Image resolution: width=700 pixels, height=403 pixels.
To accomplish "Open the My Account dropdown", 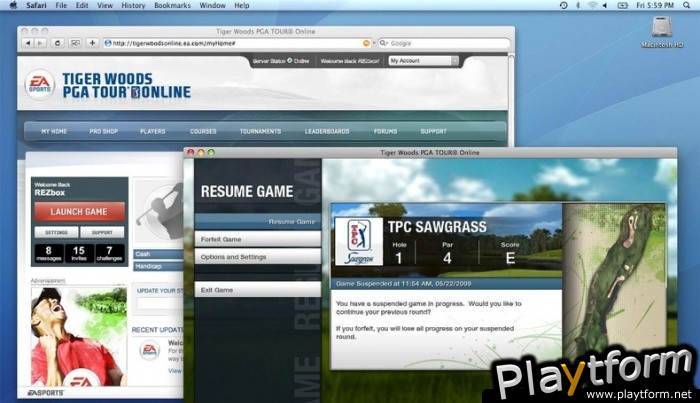I will (423, 61).
